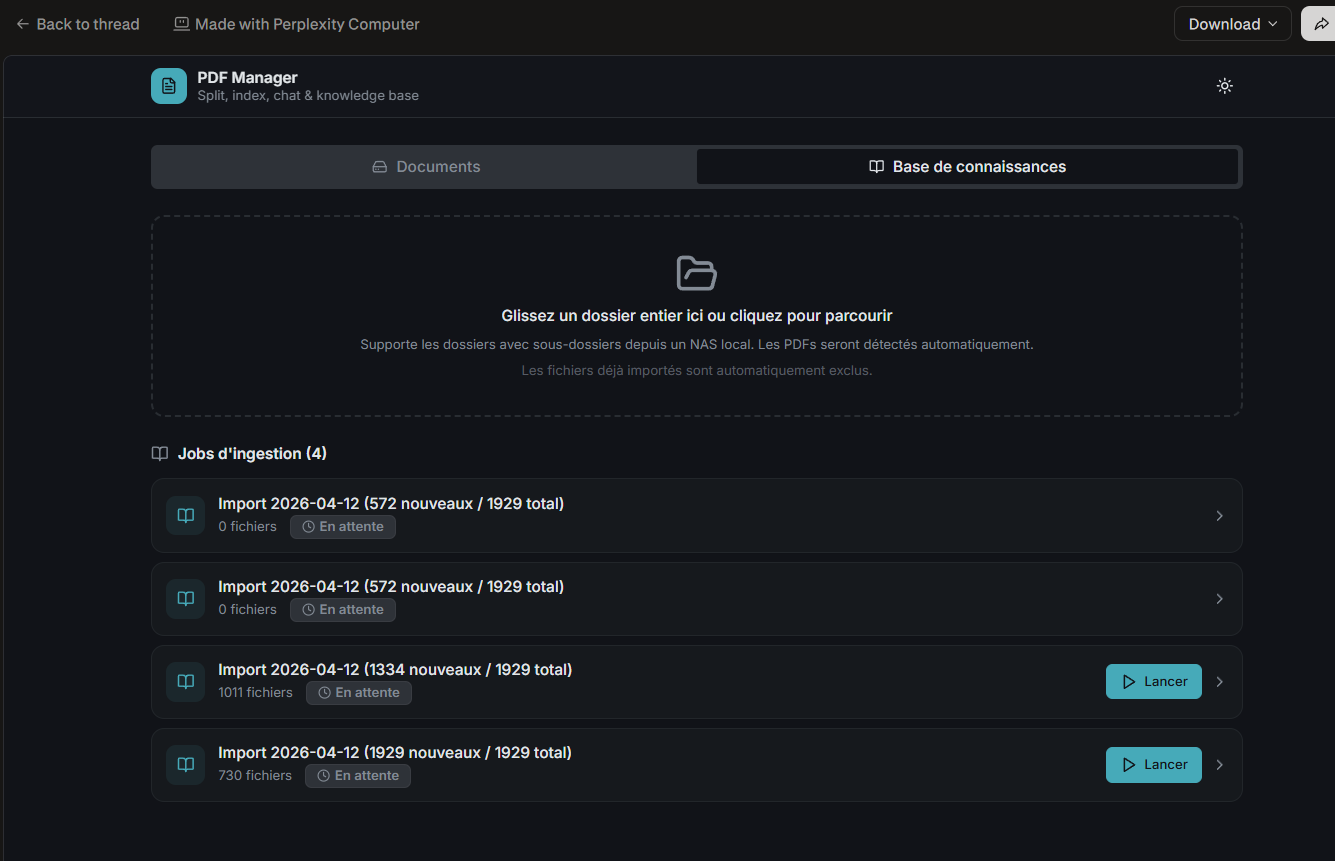Go back via Back to thread link
The image size is (1335, 861).
point(77,24)
